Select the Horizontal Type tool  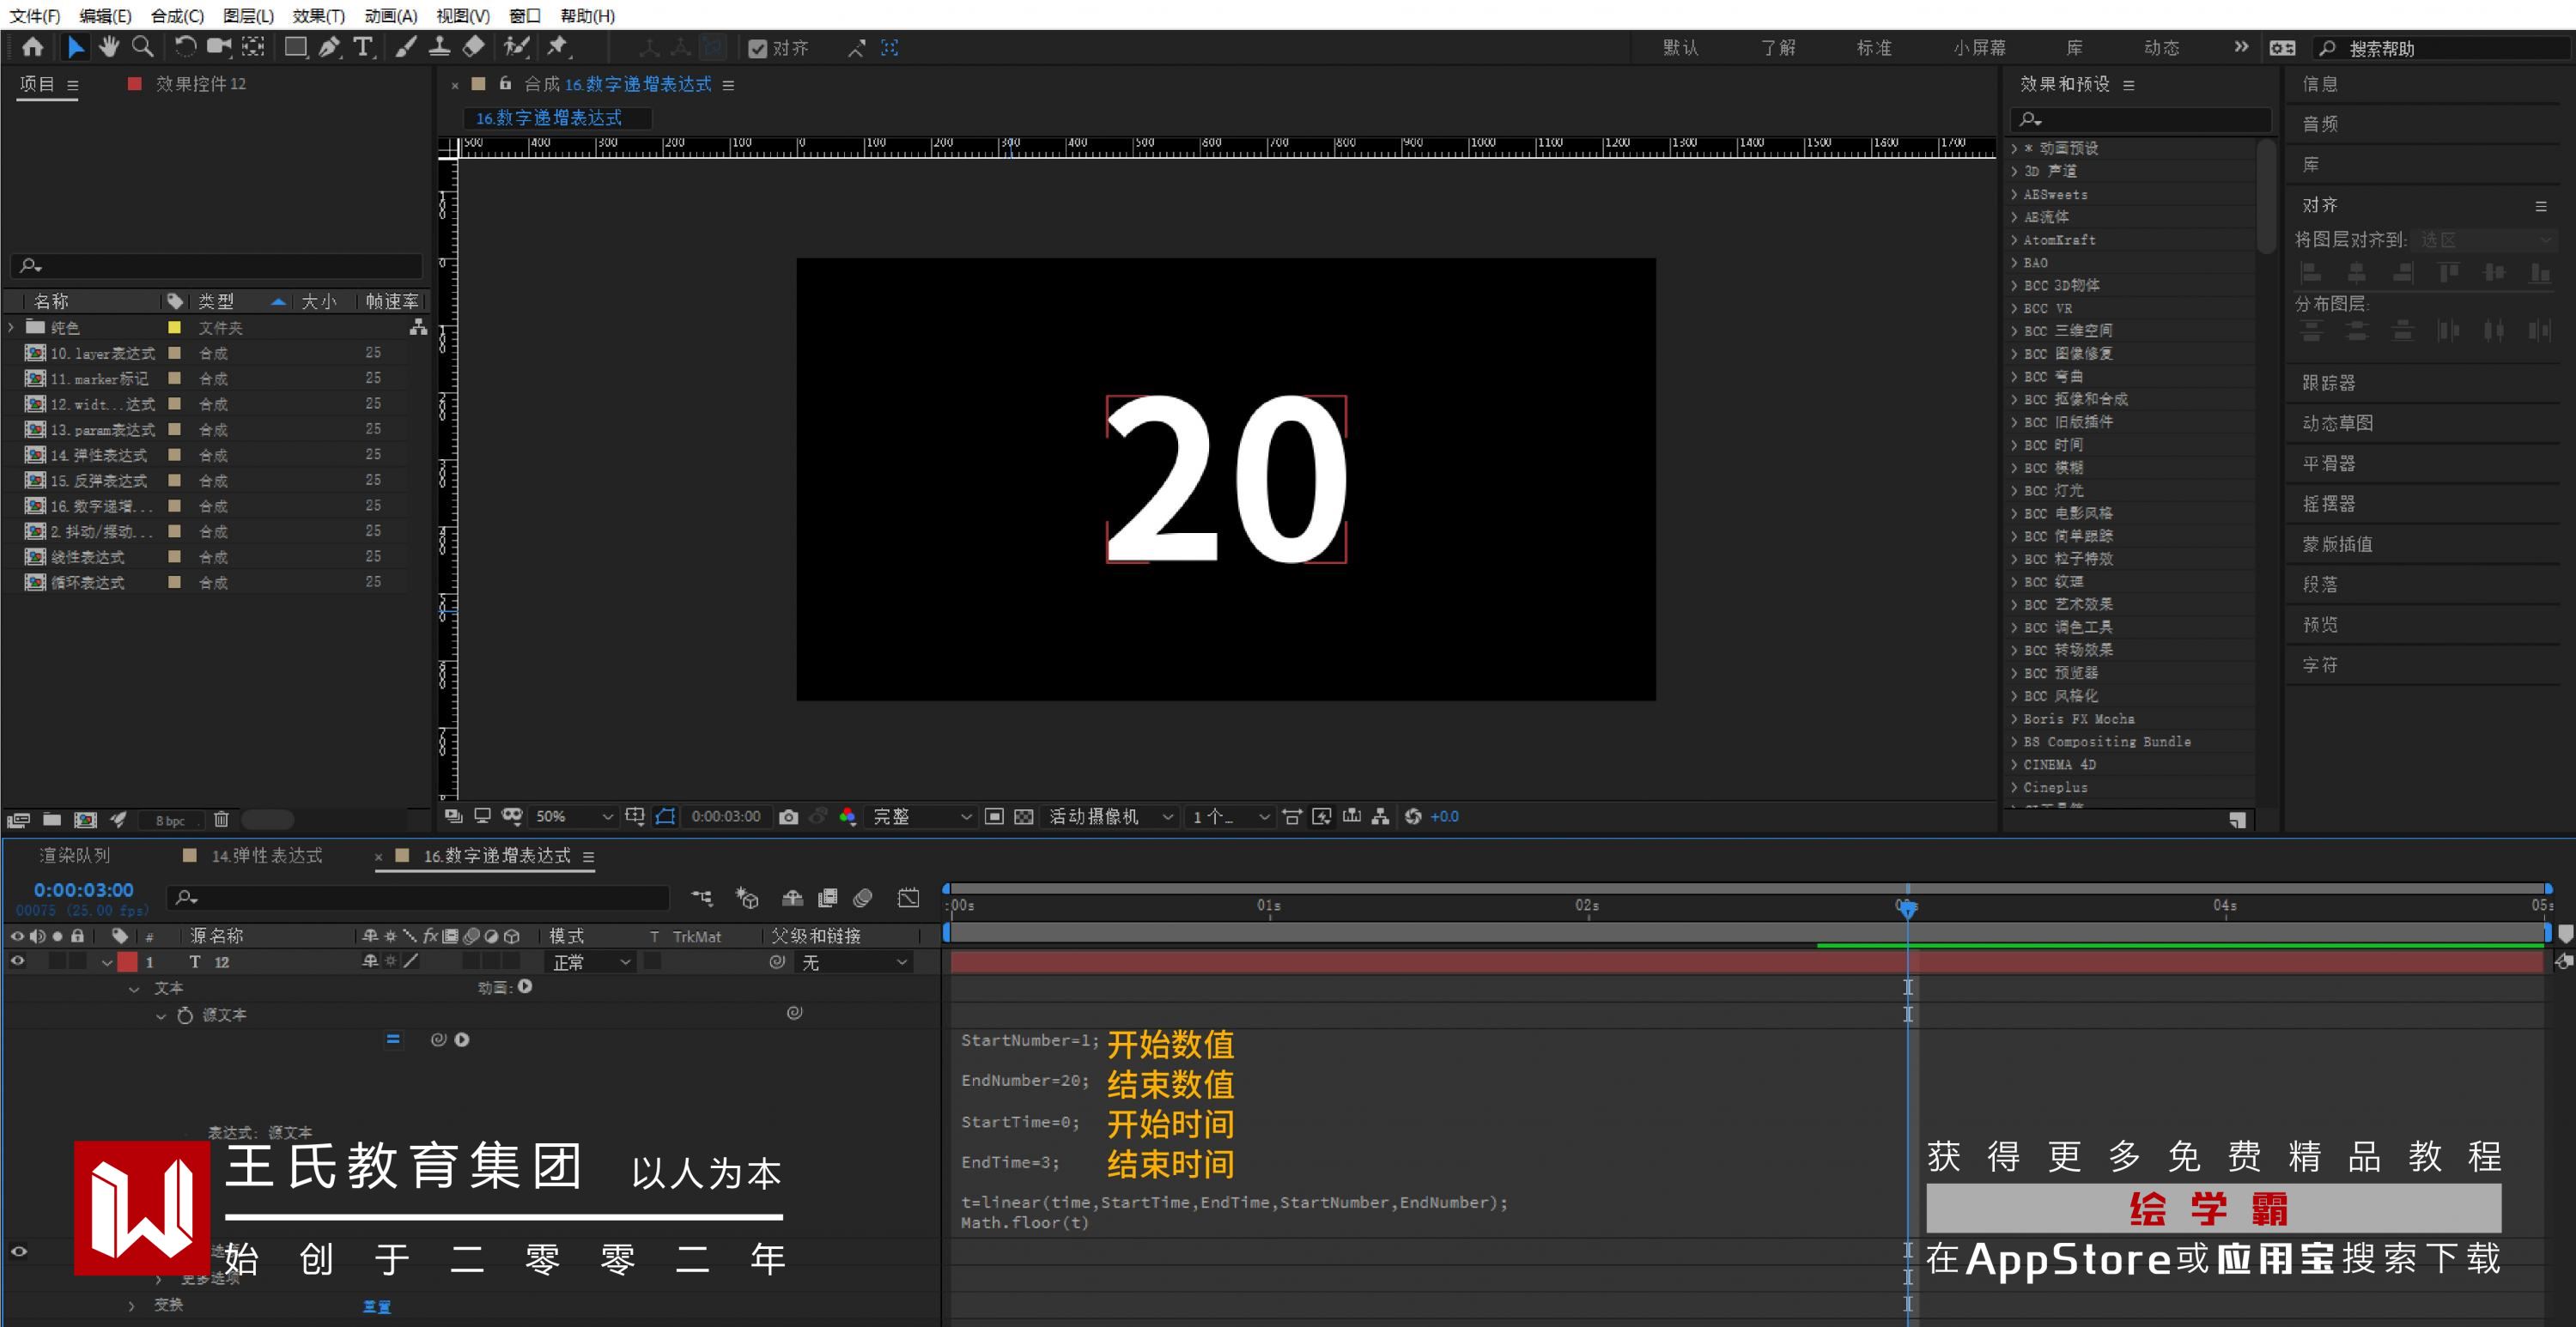tap(363, 47)
